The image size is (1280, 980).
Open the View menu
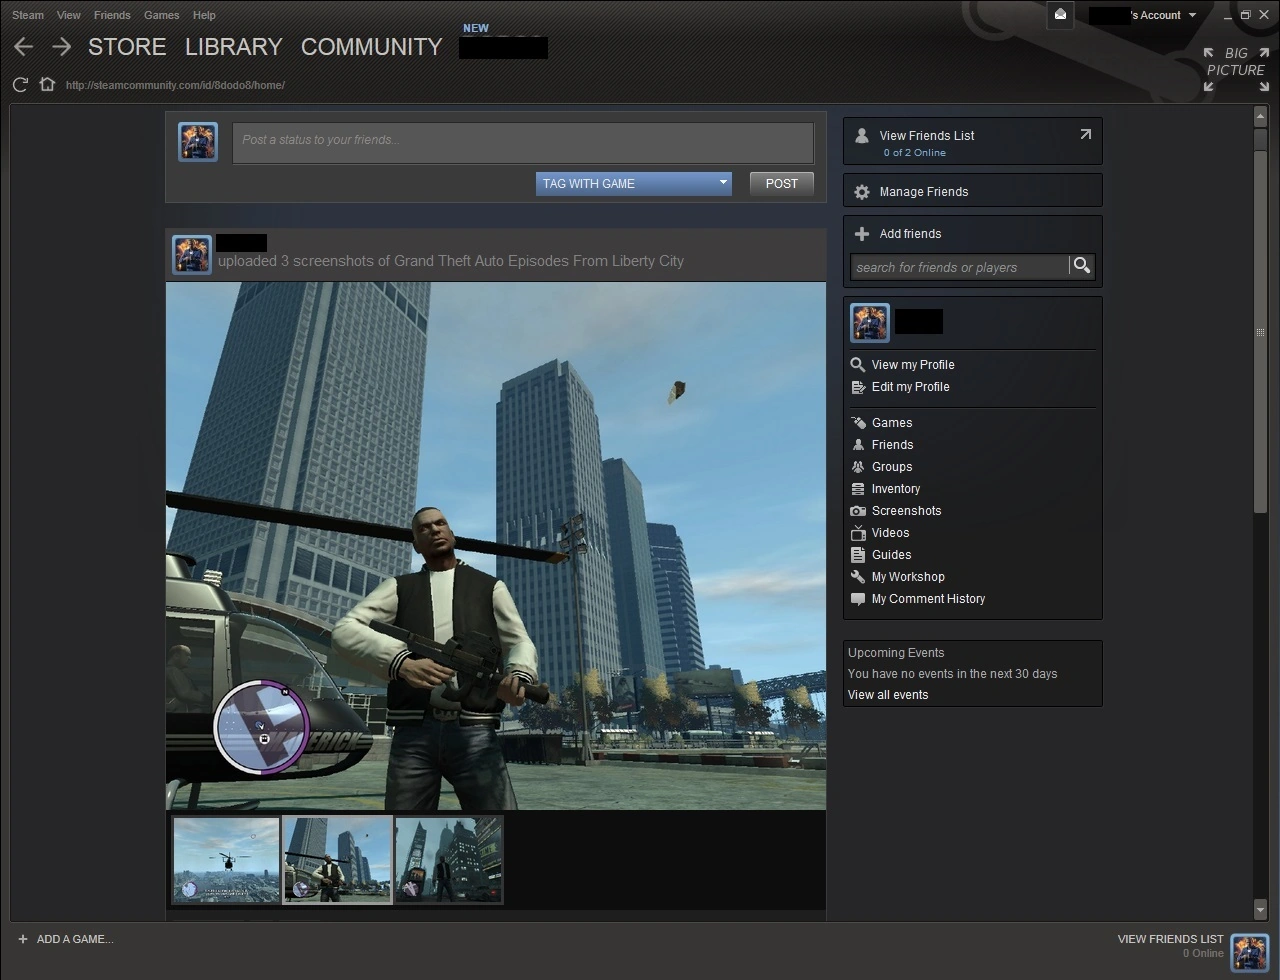(69, 15)
